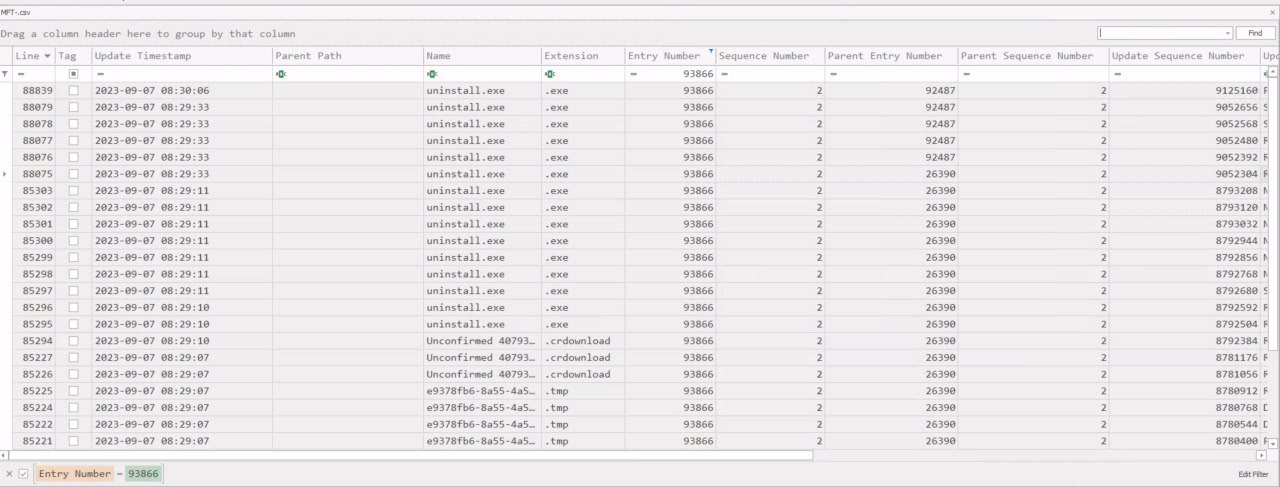Toggle the Tag filter row checkbox

click(73, 74)
